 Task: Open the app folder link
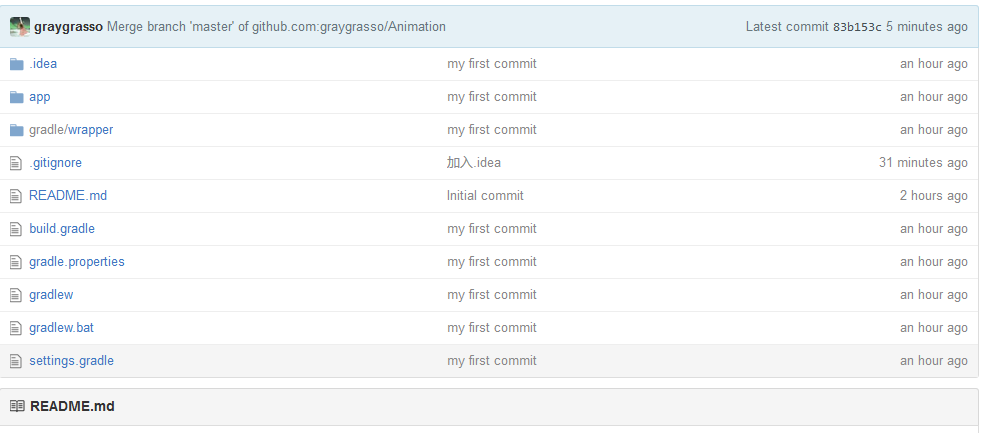tap(39, 97)
